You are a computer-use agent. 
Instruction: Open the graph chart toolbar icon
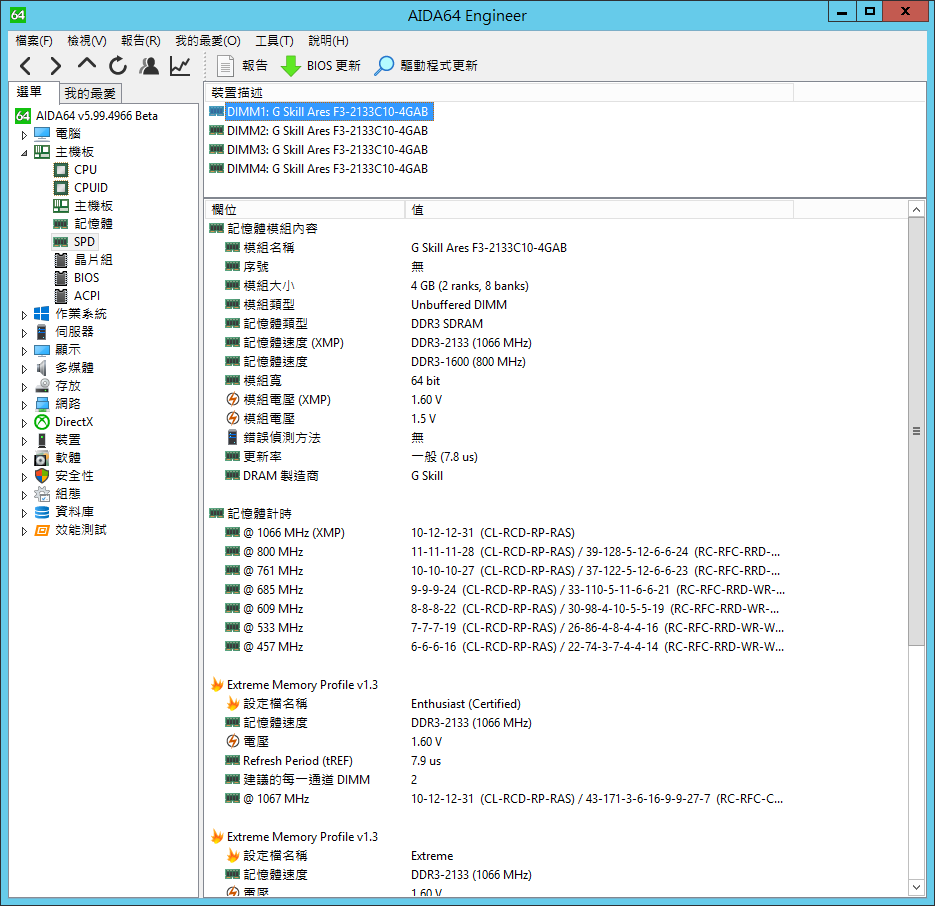pos(180,66)
